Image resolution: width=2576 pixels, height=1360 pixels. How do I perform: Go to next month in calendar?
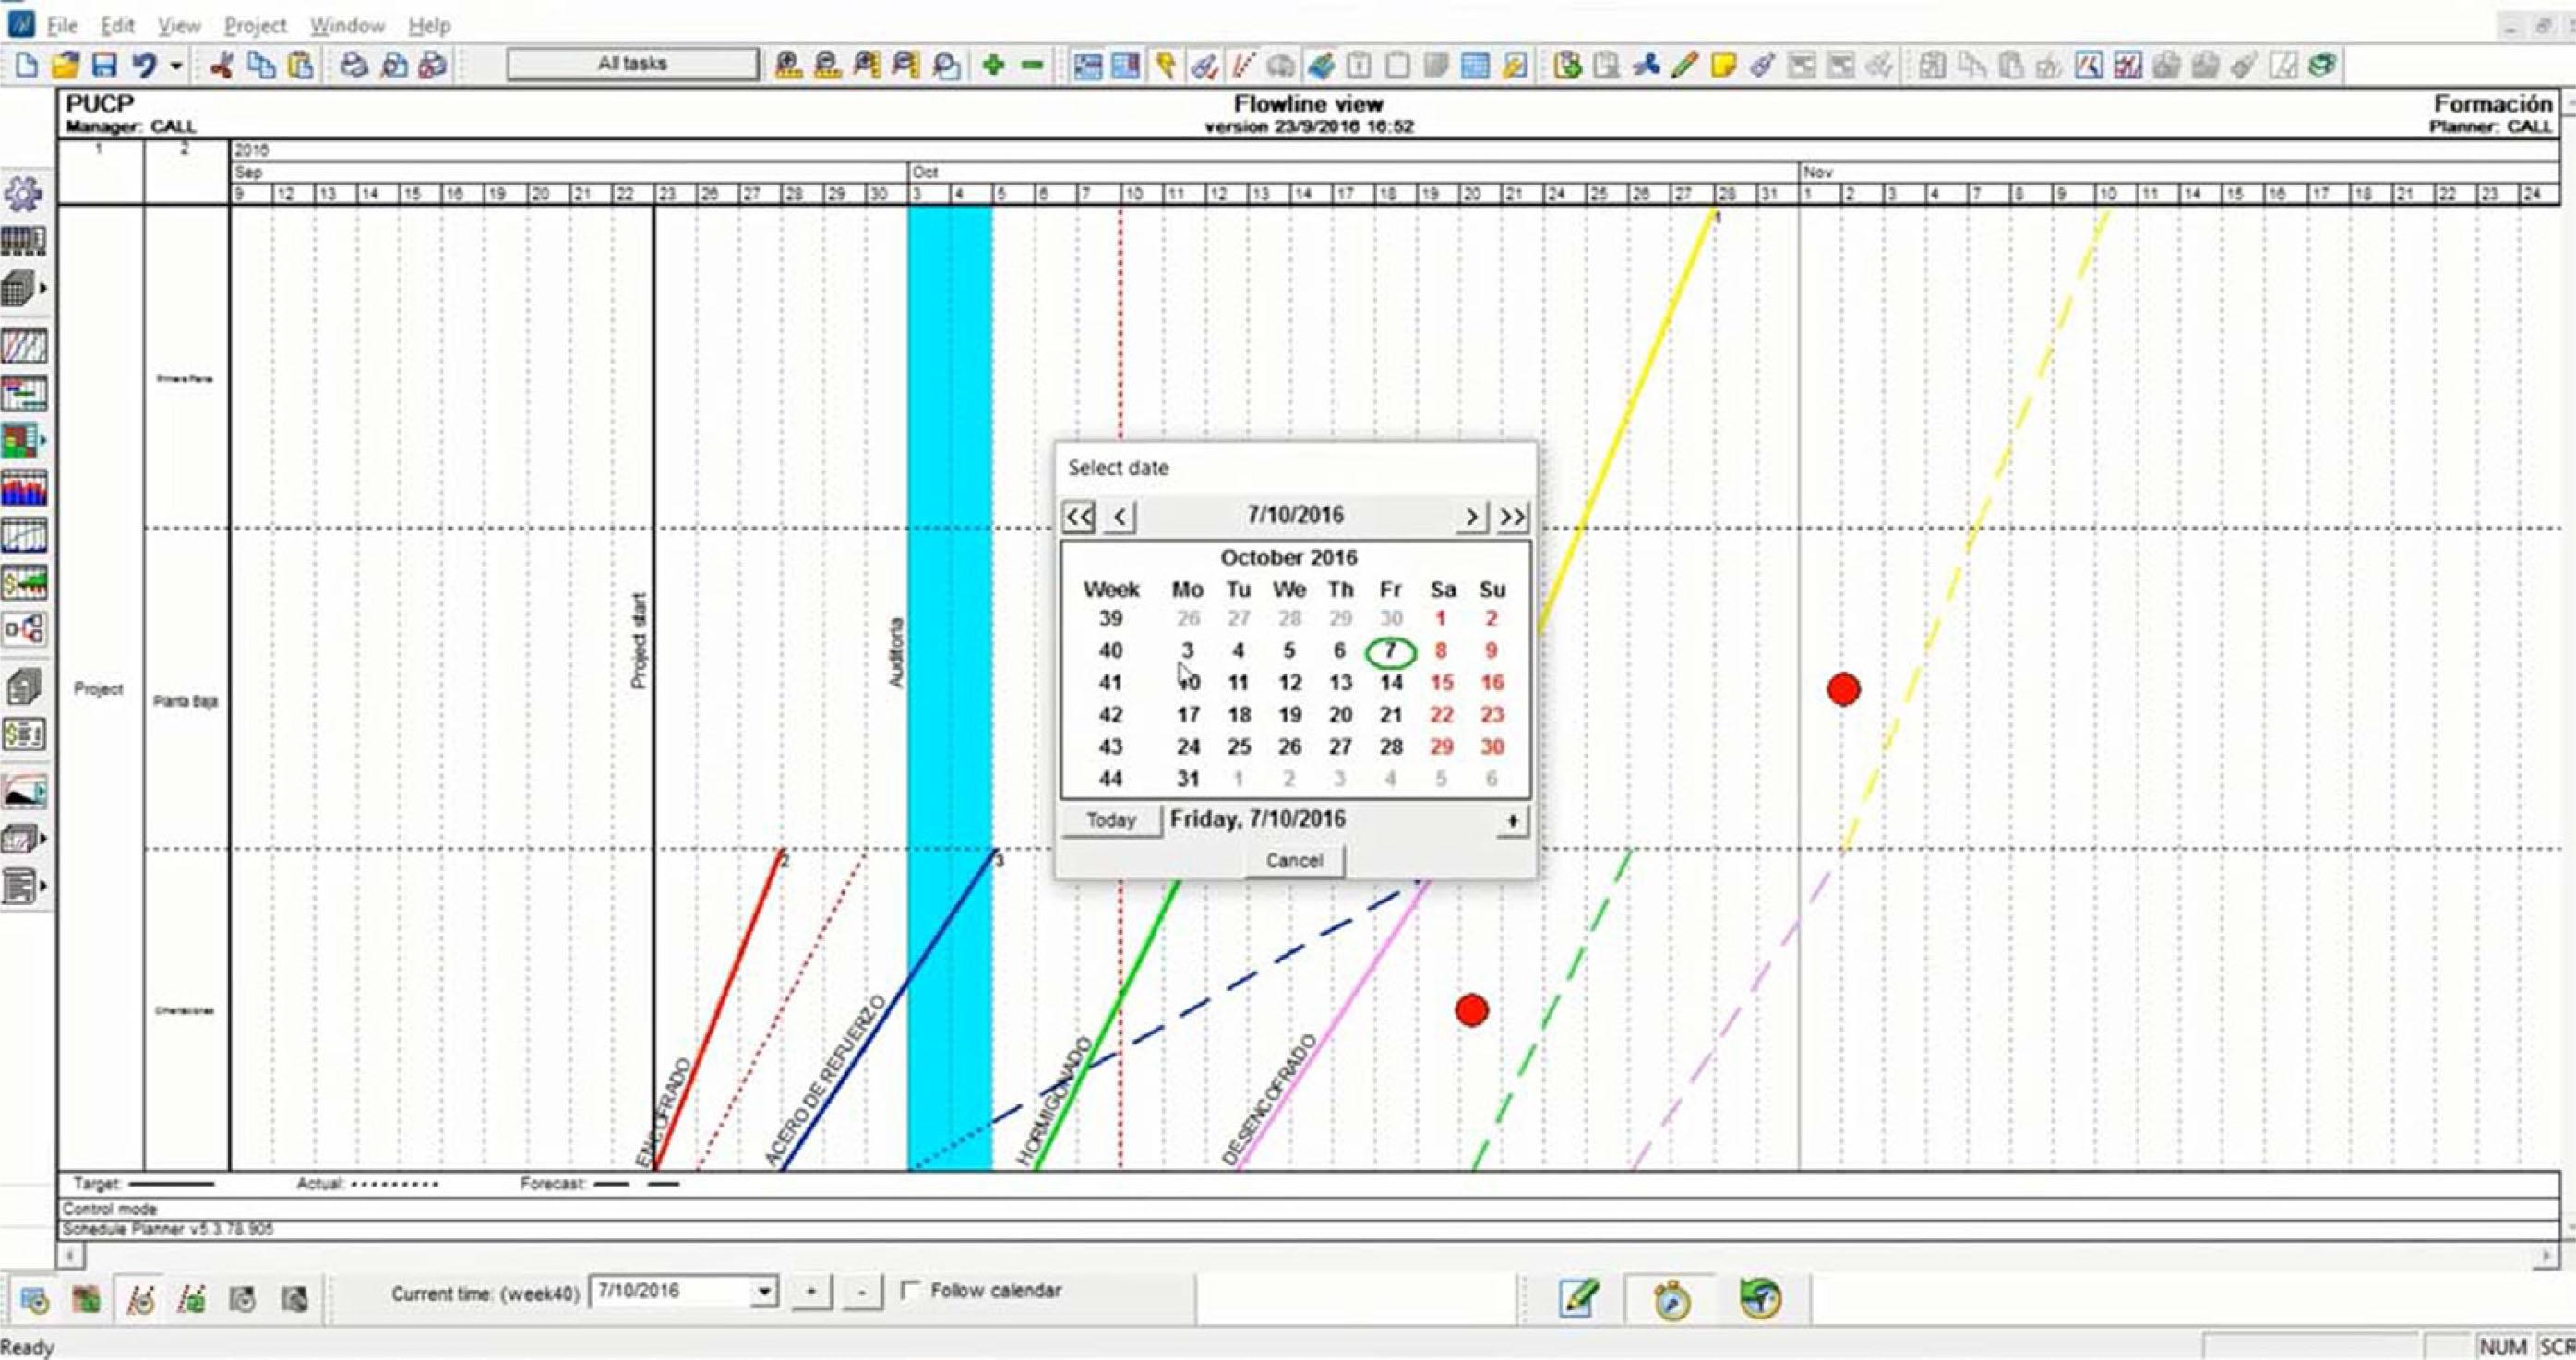[x=1471, y=517]
